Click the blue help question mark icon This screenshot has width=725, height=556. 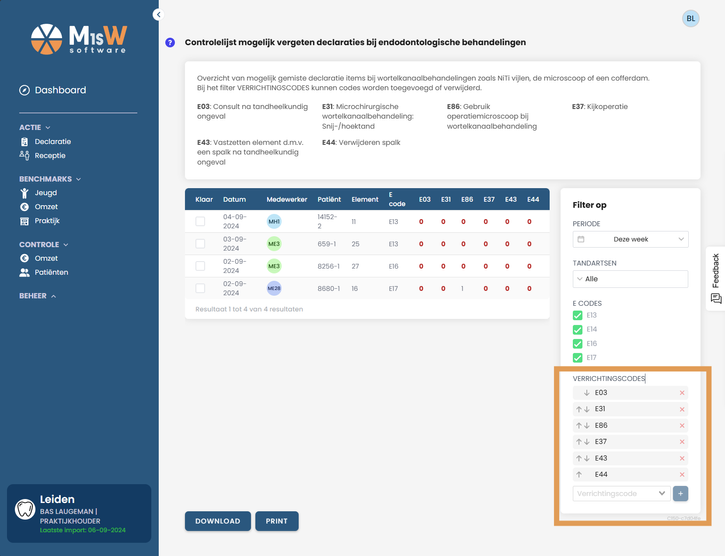[x=170, y=43]
